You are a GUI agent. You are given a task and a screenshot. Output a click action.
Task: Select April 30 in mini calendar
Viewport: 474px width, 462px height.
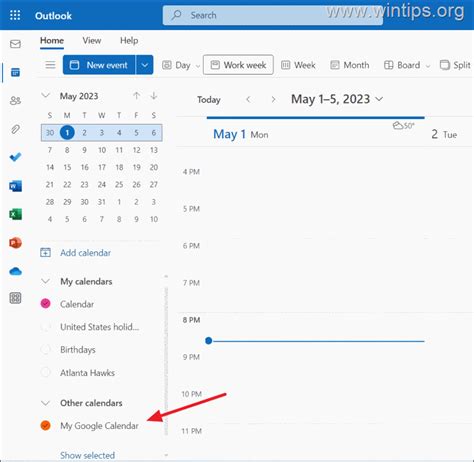pyautogui.click(x=50, y=132)
